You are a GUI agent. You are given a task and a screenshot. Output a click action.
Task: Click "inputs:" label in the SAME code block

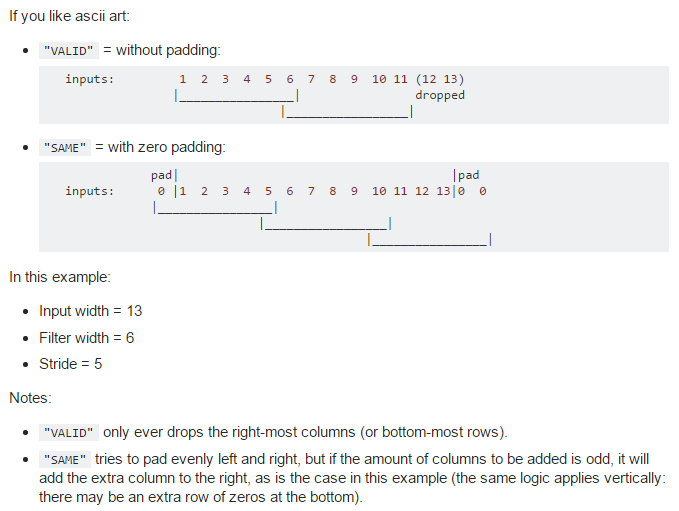90,191
